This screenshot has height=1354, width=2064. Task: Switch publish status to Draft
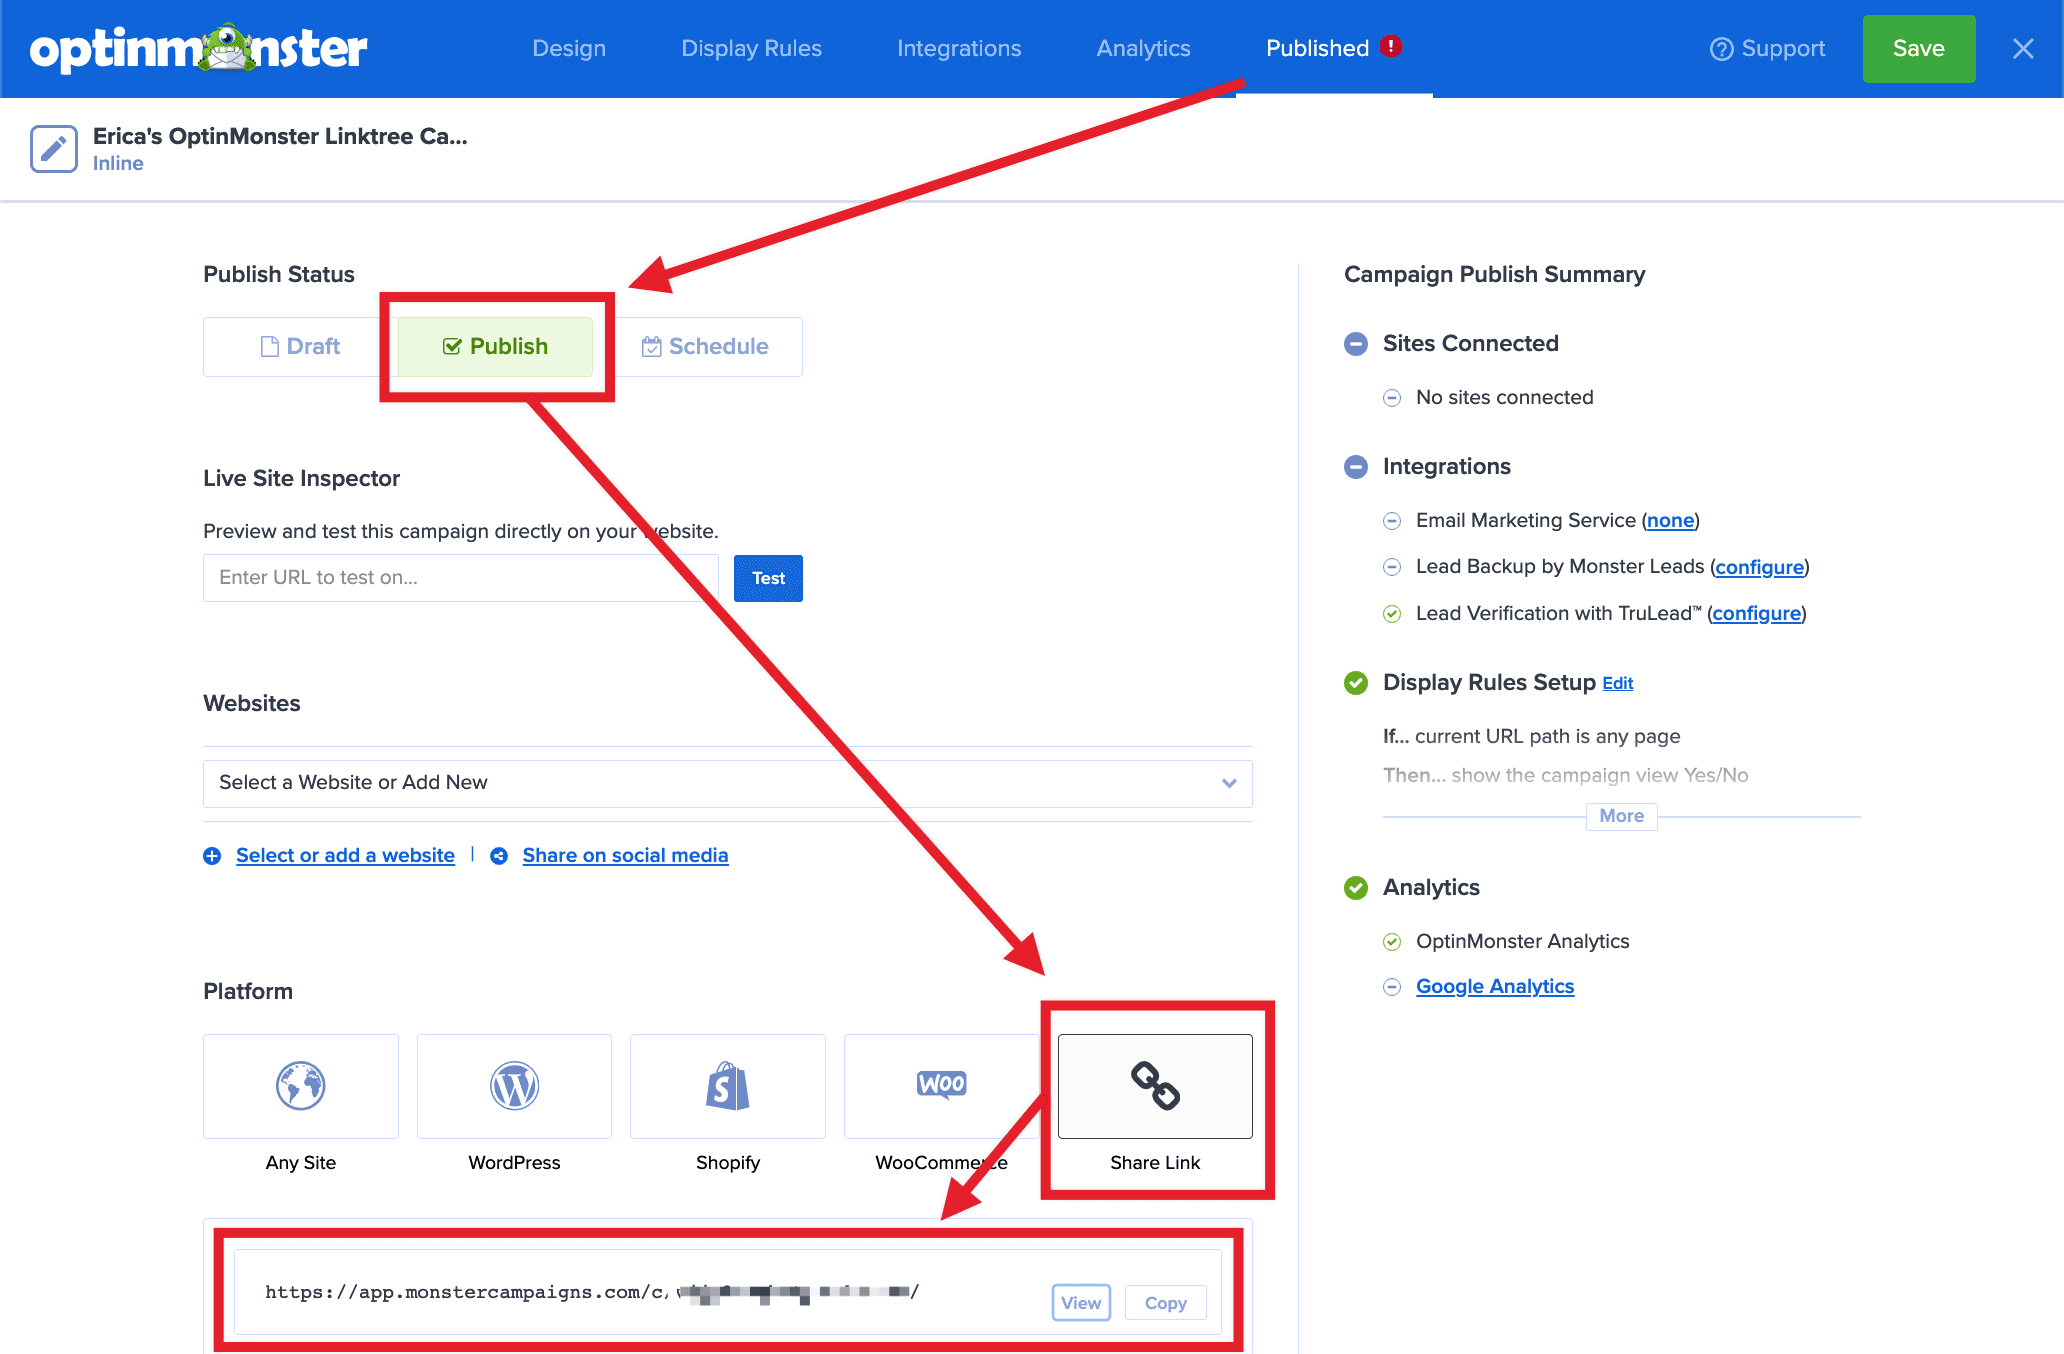point(302,346)
